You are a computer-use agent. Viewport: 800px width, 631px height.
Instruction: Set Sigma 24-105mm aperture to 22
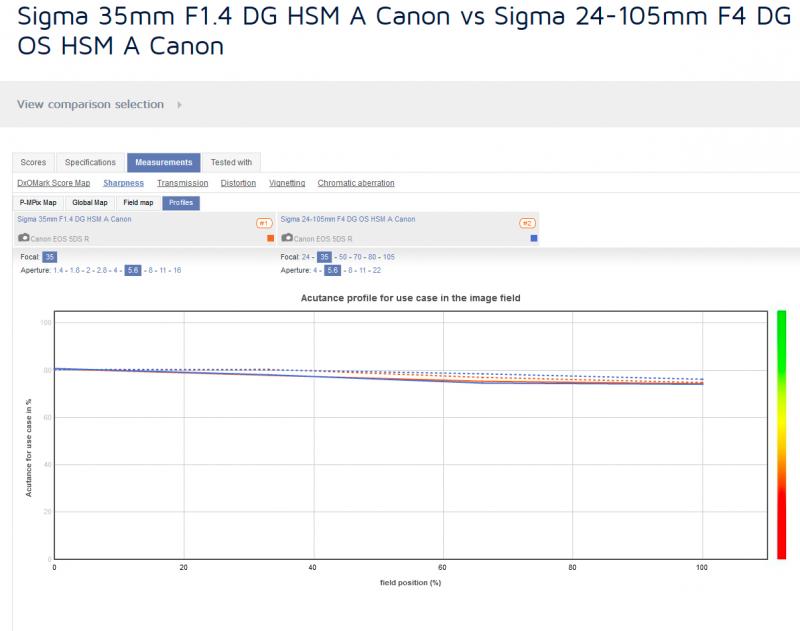pyautogui.click(x=377, y=270)
